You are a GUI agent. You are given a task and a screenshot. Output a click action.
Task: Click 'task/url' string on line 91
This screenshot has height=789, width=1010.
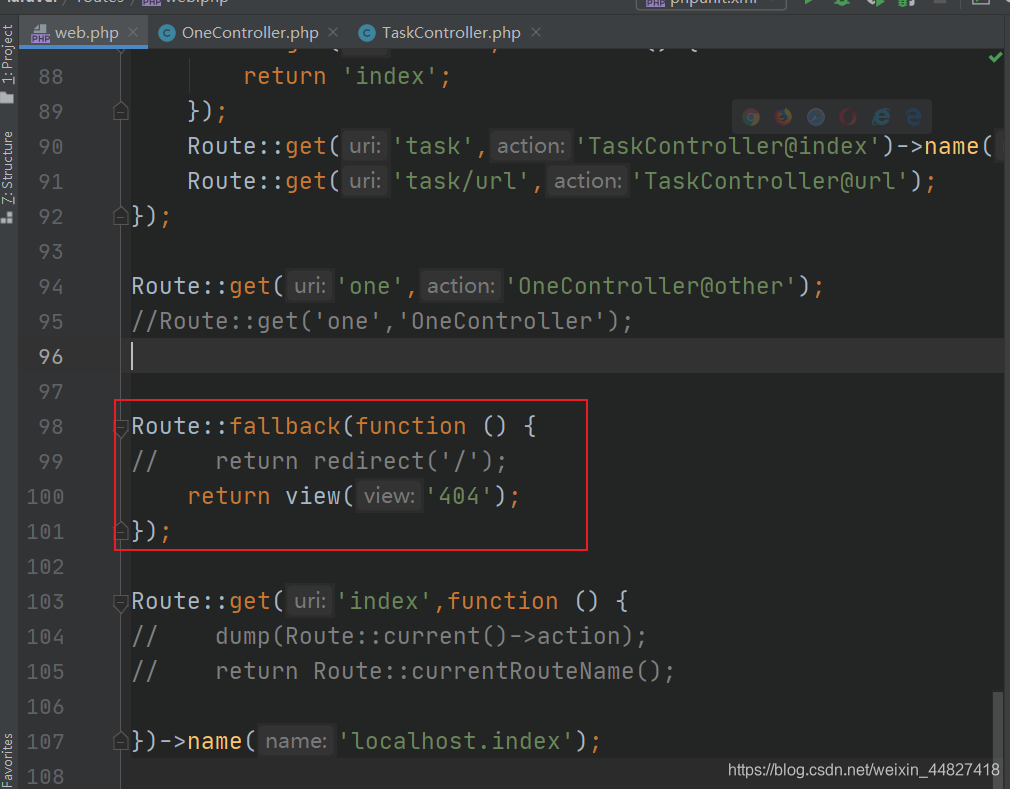(x=461, y=181)
